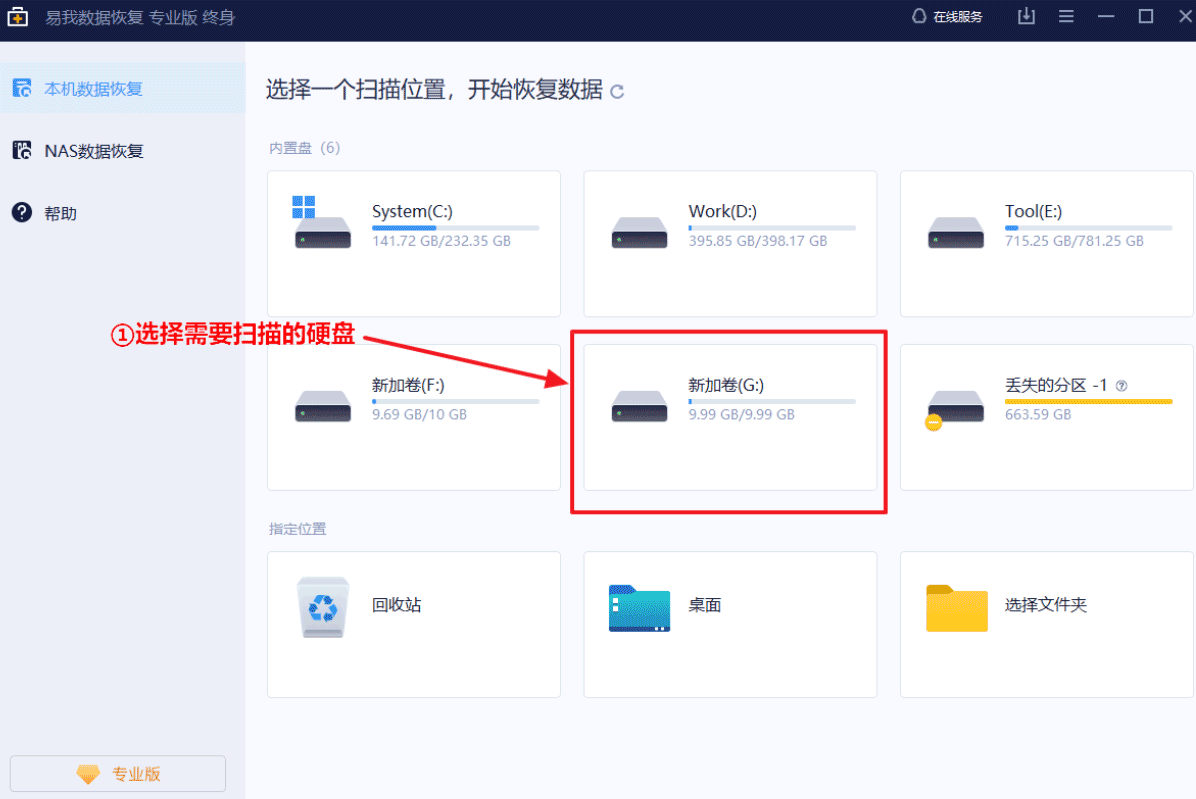Click the recycle bin icon in 回收站 card
Viewport: 1196px width, 799px height.
[322, 607]
